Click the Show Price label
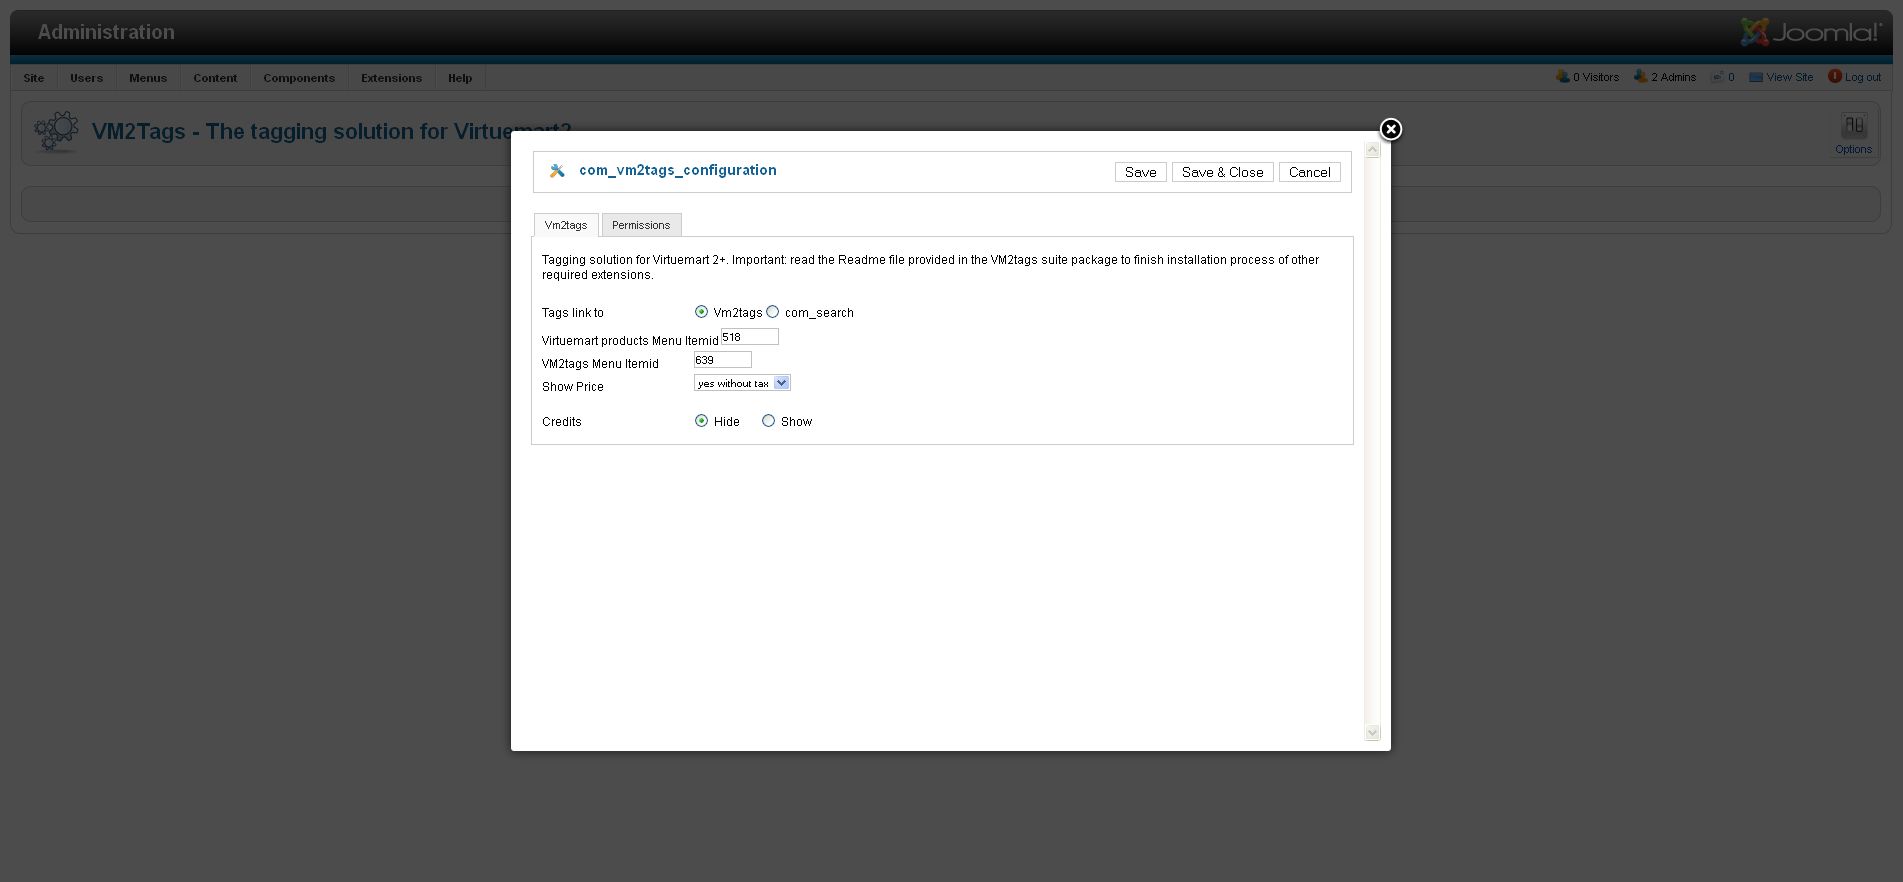The image size is (1903, 882). 573,387
